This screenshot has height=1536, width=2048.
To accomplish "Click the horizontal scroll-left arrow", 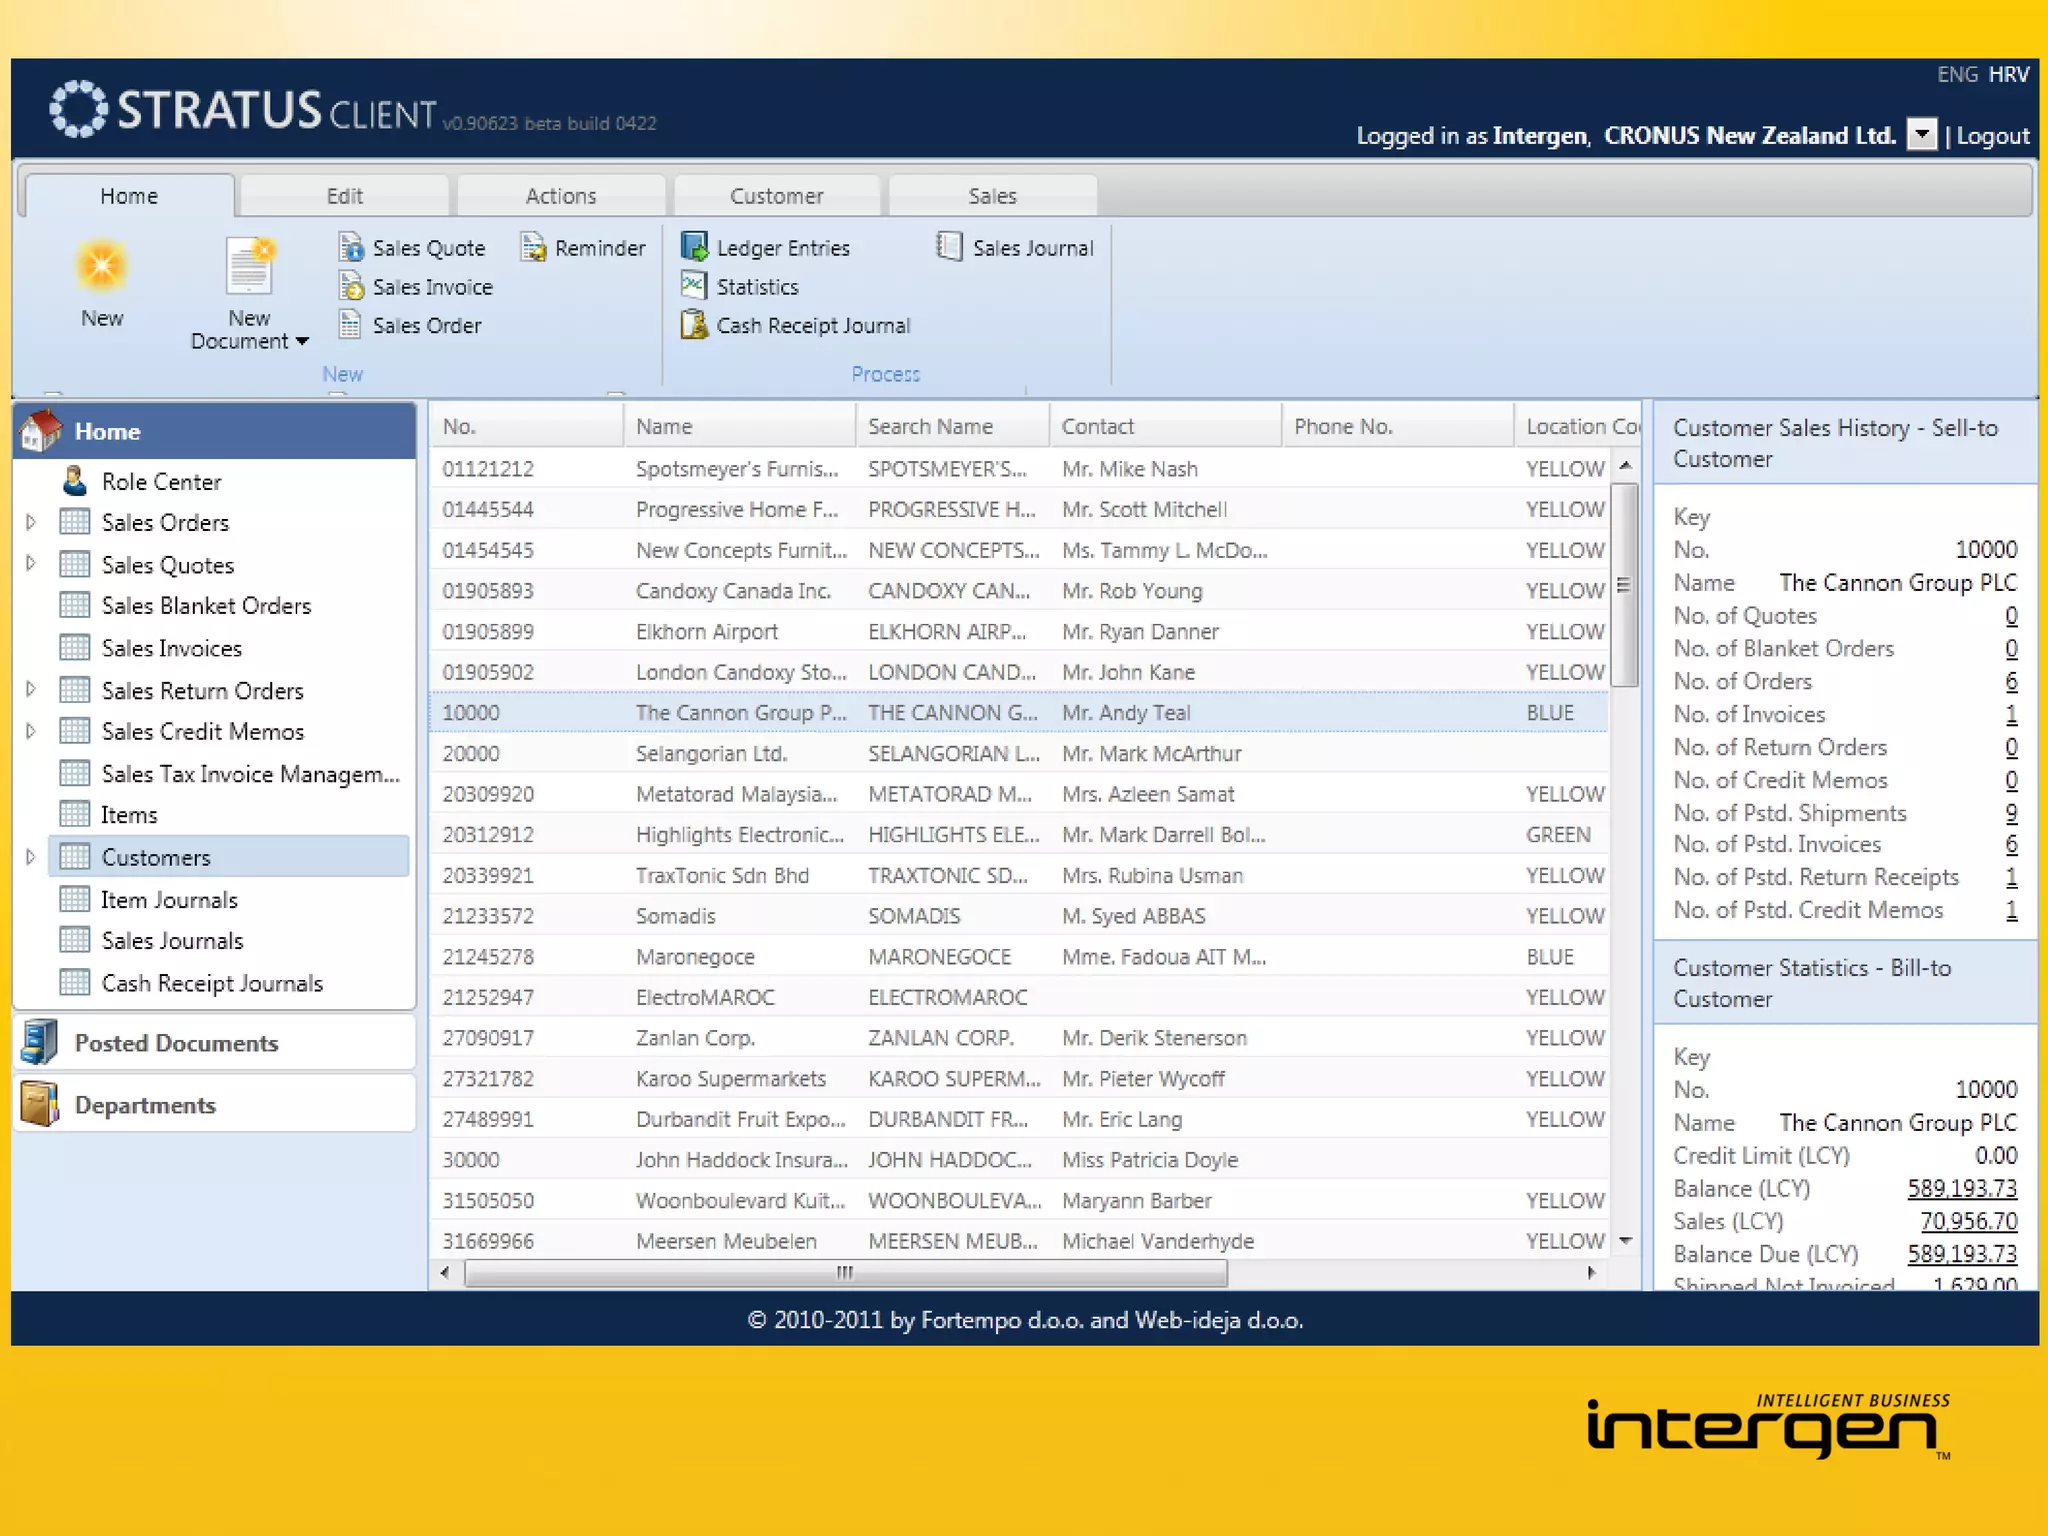I will 446,1273.
